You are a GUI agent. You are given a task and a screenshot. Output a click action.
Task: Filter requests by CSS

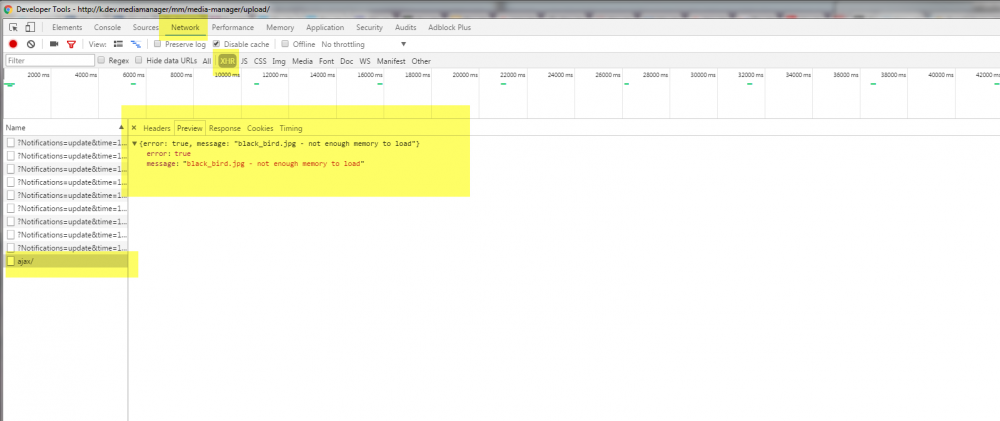260,61
